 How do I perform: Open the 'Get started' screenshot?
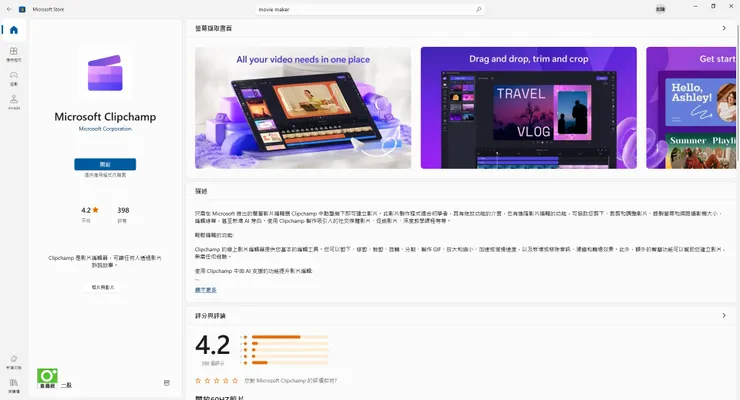pyautogui.click(x=691, y=108)
